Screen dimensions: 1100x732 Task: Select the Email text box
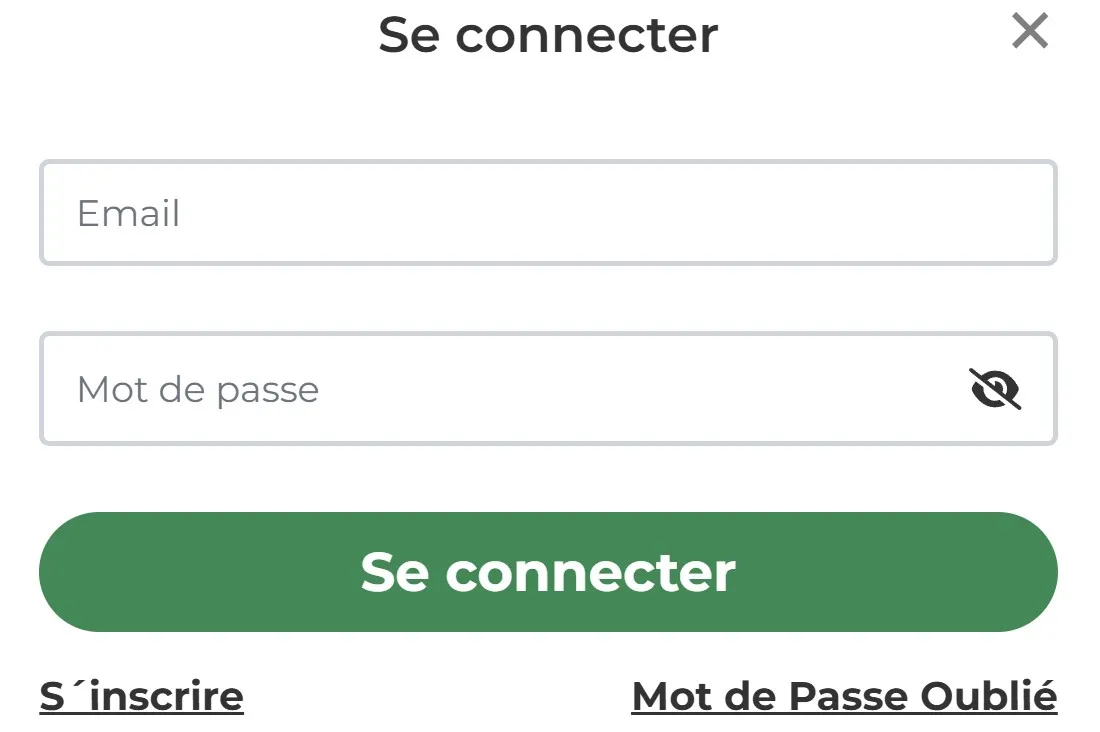click(x=548, y=213)
